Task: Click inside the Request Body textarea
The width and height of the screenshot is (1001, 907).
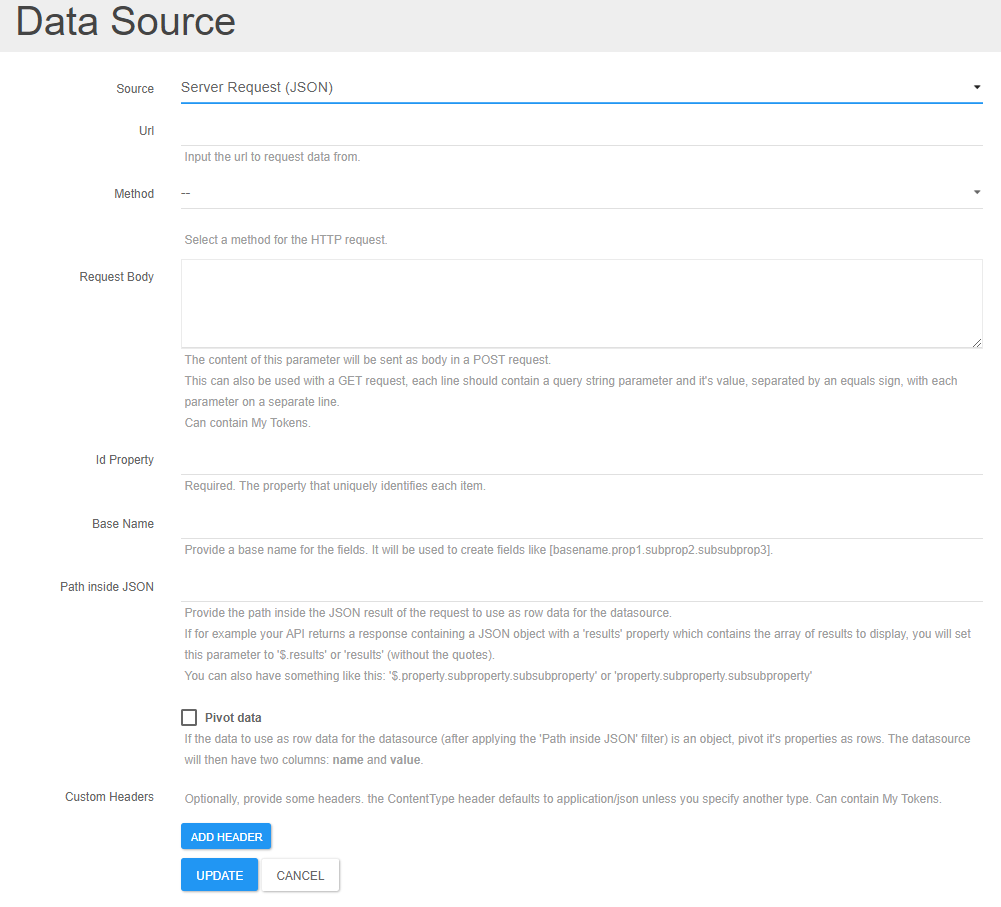Action: point(581,303)
